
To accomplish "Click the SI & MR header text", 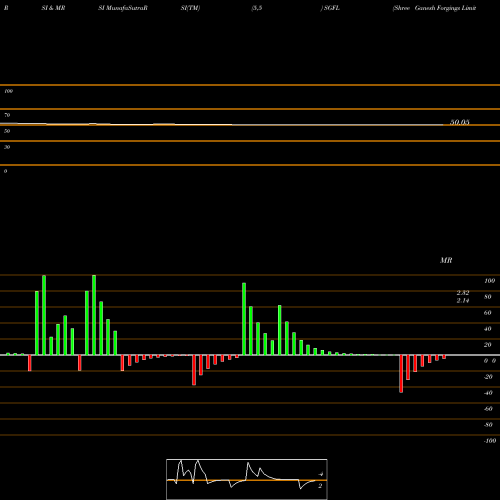I will (53, 8).
